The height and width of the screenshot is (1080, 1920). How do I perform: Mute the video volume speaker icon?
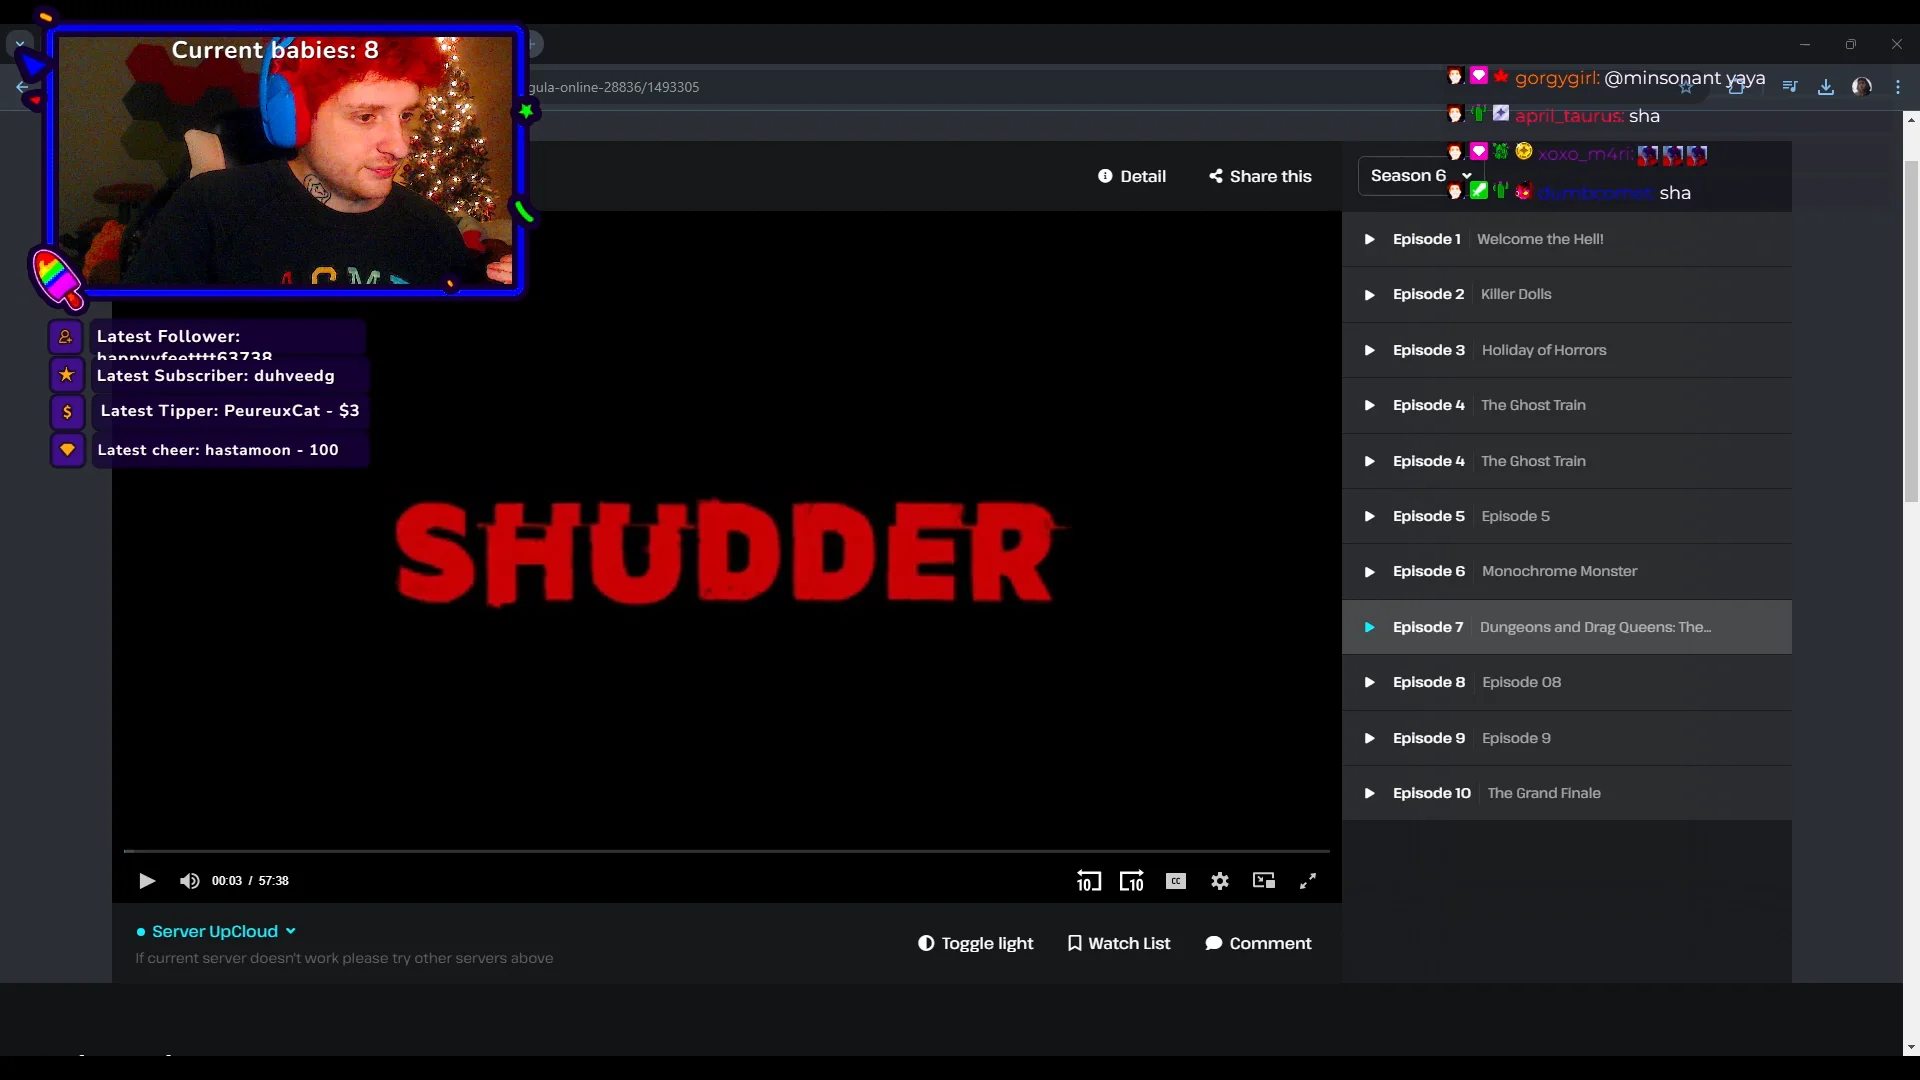point(189,881)
